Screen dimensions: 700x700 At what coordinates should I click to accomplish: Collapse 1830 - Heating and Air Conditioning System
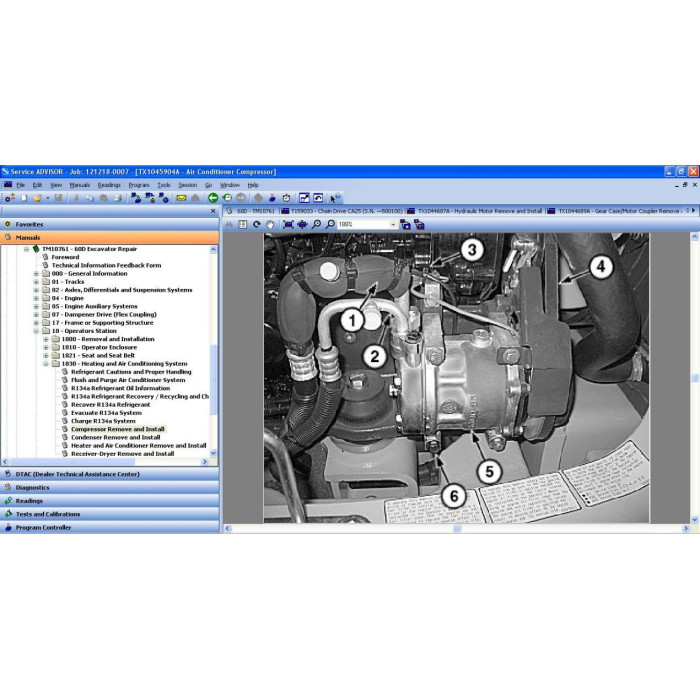pos(46,364)
